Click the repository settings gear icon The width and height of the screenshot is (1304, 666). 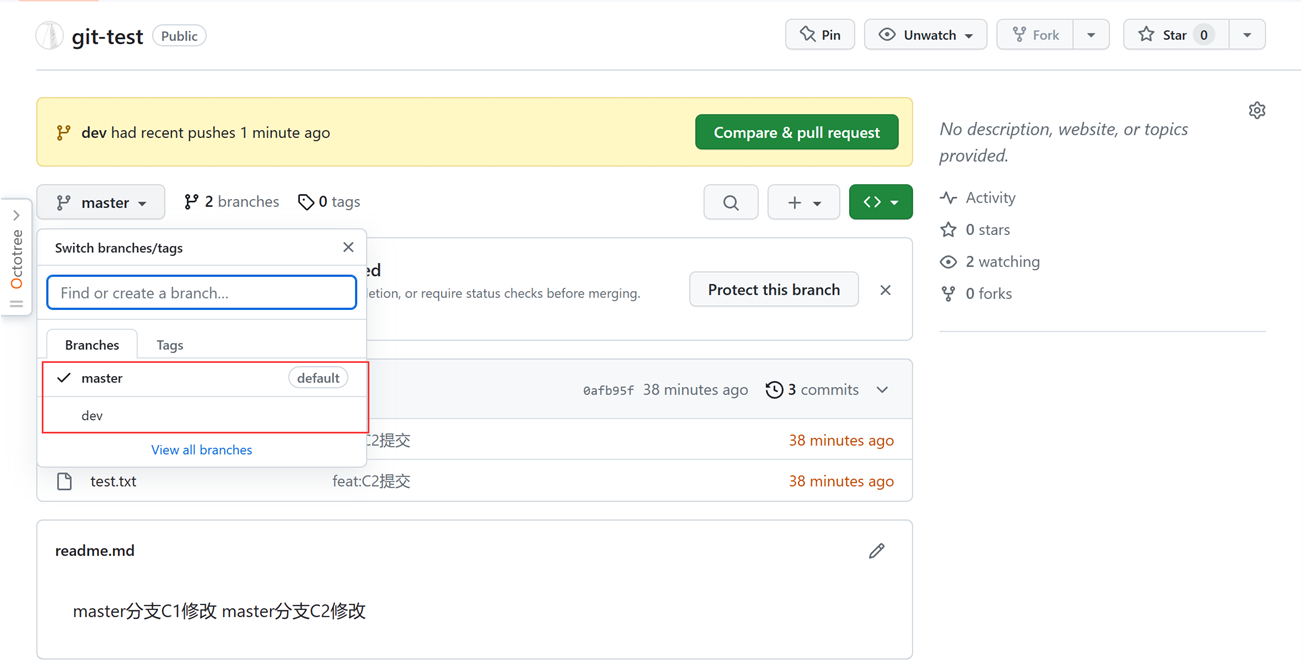coord(1257,110)
